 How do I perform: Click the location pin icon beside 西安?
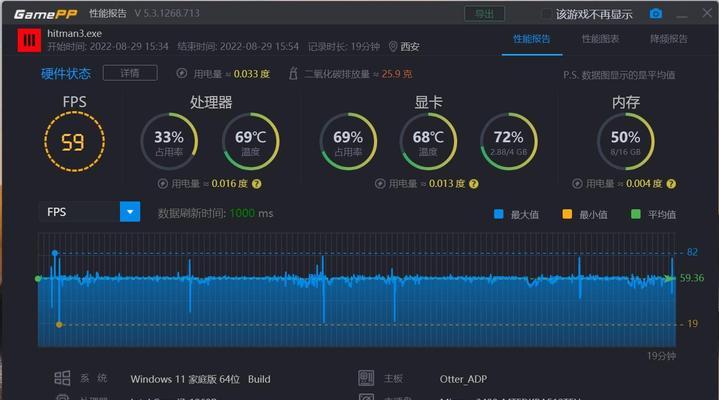click(393, 46)
